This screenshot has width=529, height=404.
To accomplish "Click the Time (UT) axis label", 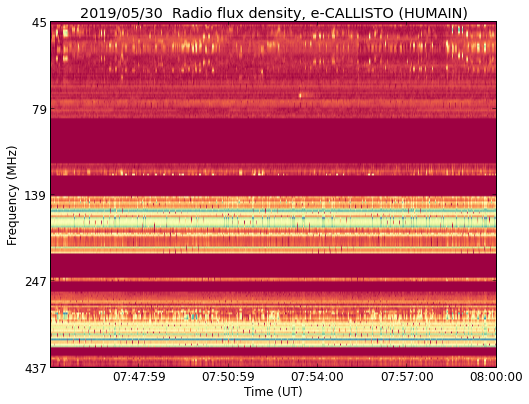I will tap(273, 392).
